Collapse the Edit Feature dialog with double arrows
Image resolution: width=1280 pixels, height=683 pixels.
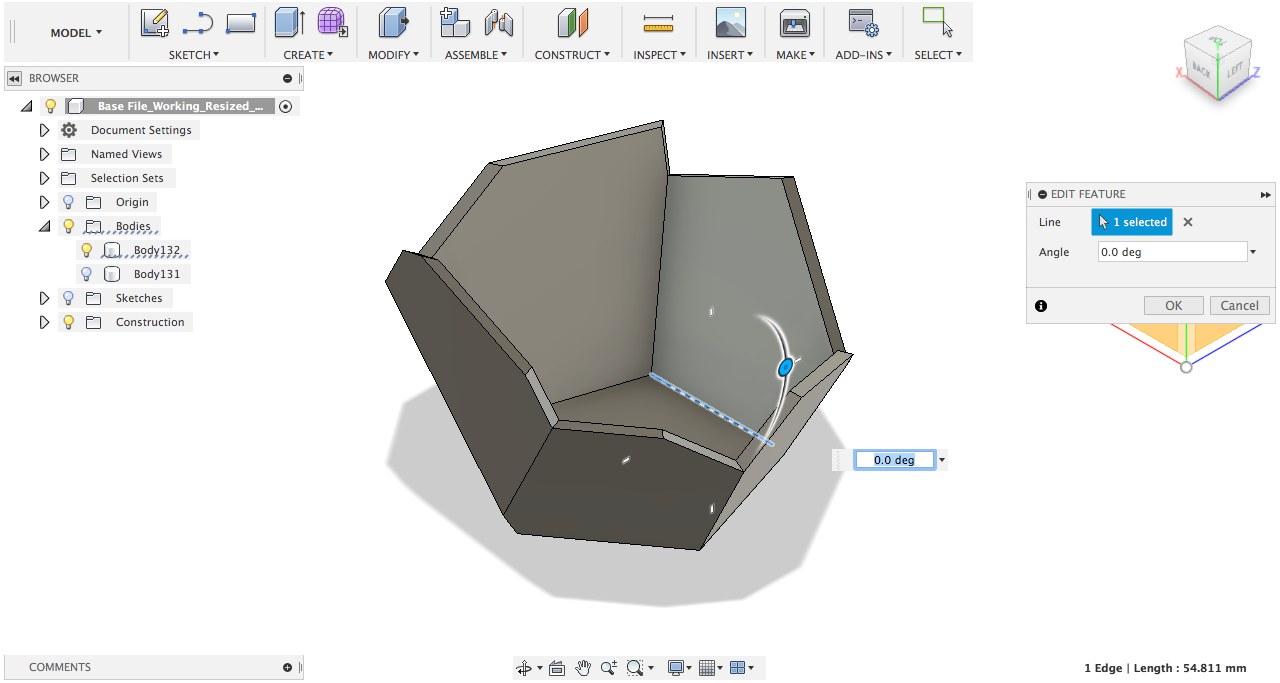click(1266, 194)
